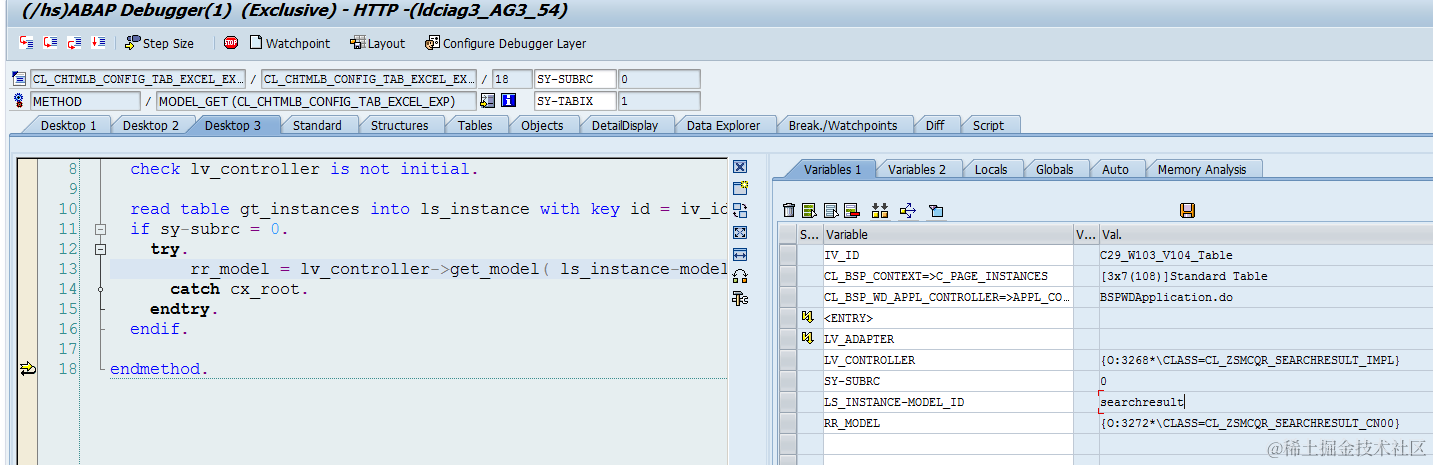Image resolution: width=1433 pixels, height=465 pixels.
Task: Open the Tables tab
Action: [x=475, y=125]
